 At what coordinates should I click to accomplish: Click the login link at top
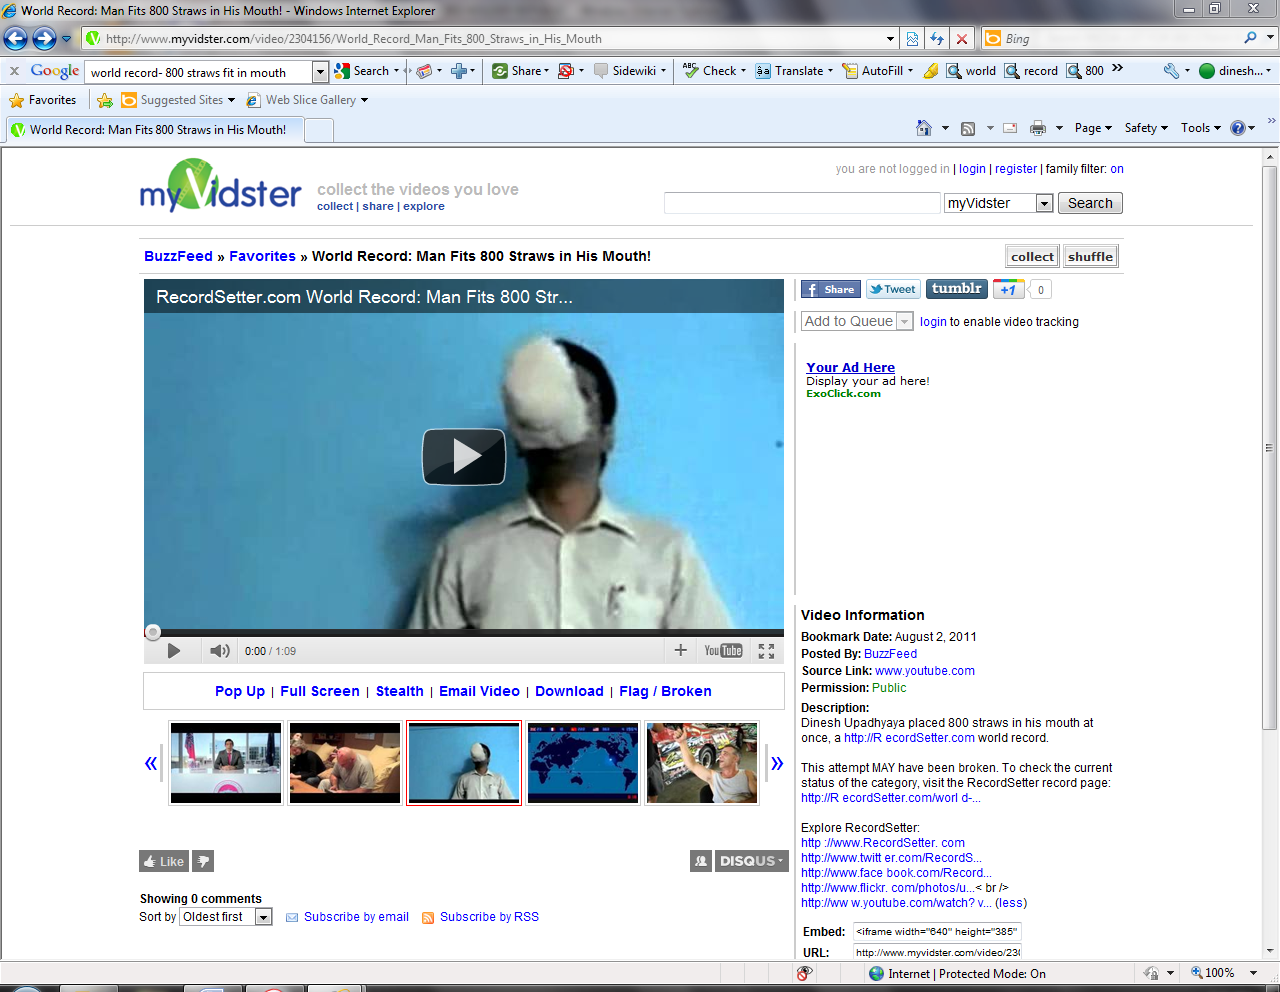click(x=972, y=169)
